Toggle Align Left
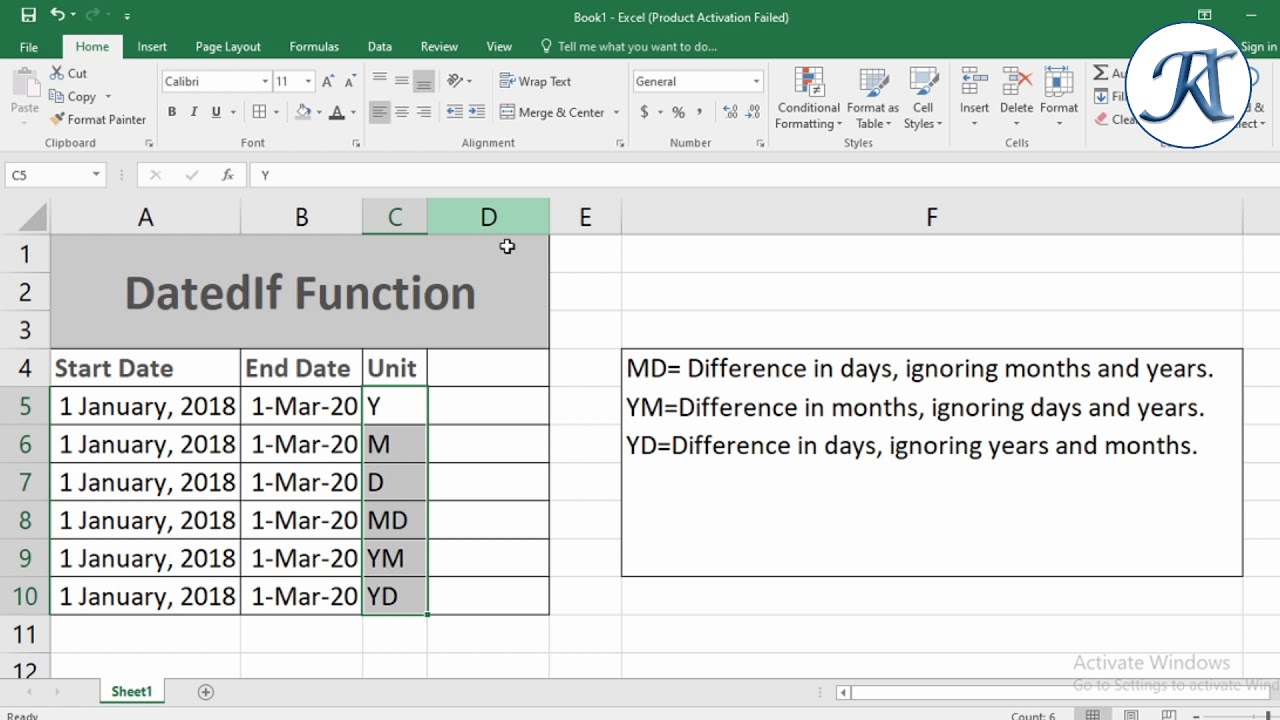Screen dimensions: 1280x720 pos(379,112)
